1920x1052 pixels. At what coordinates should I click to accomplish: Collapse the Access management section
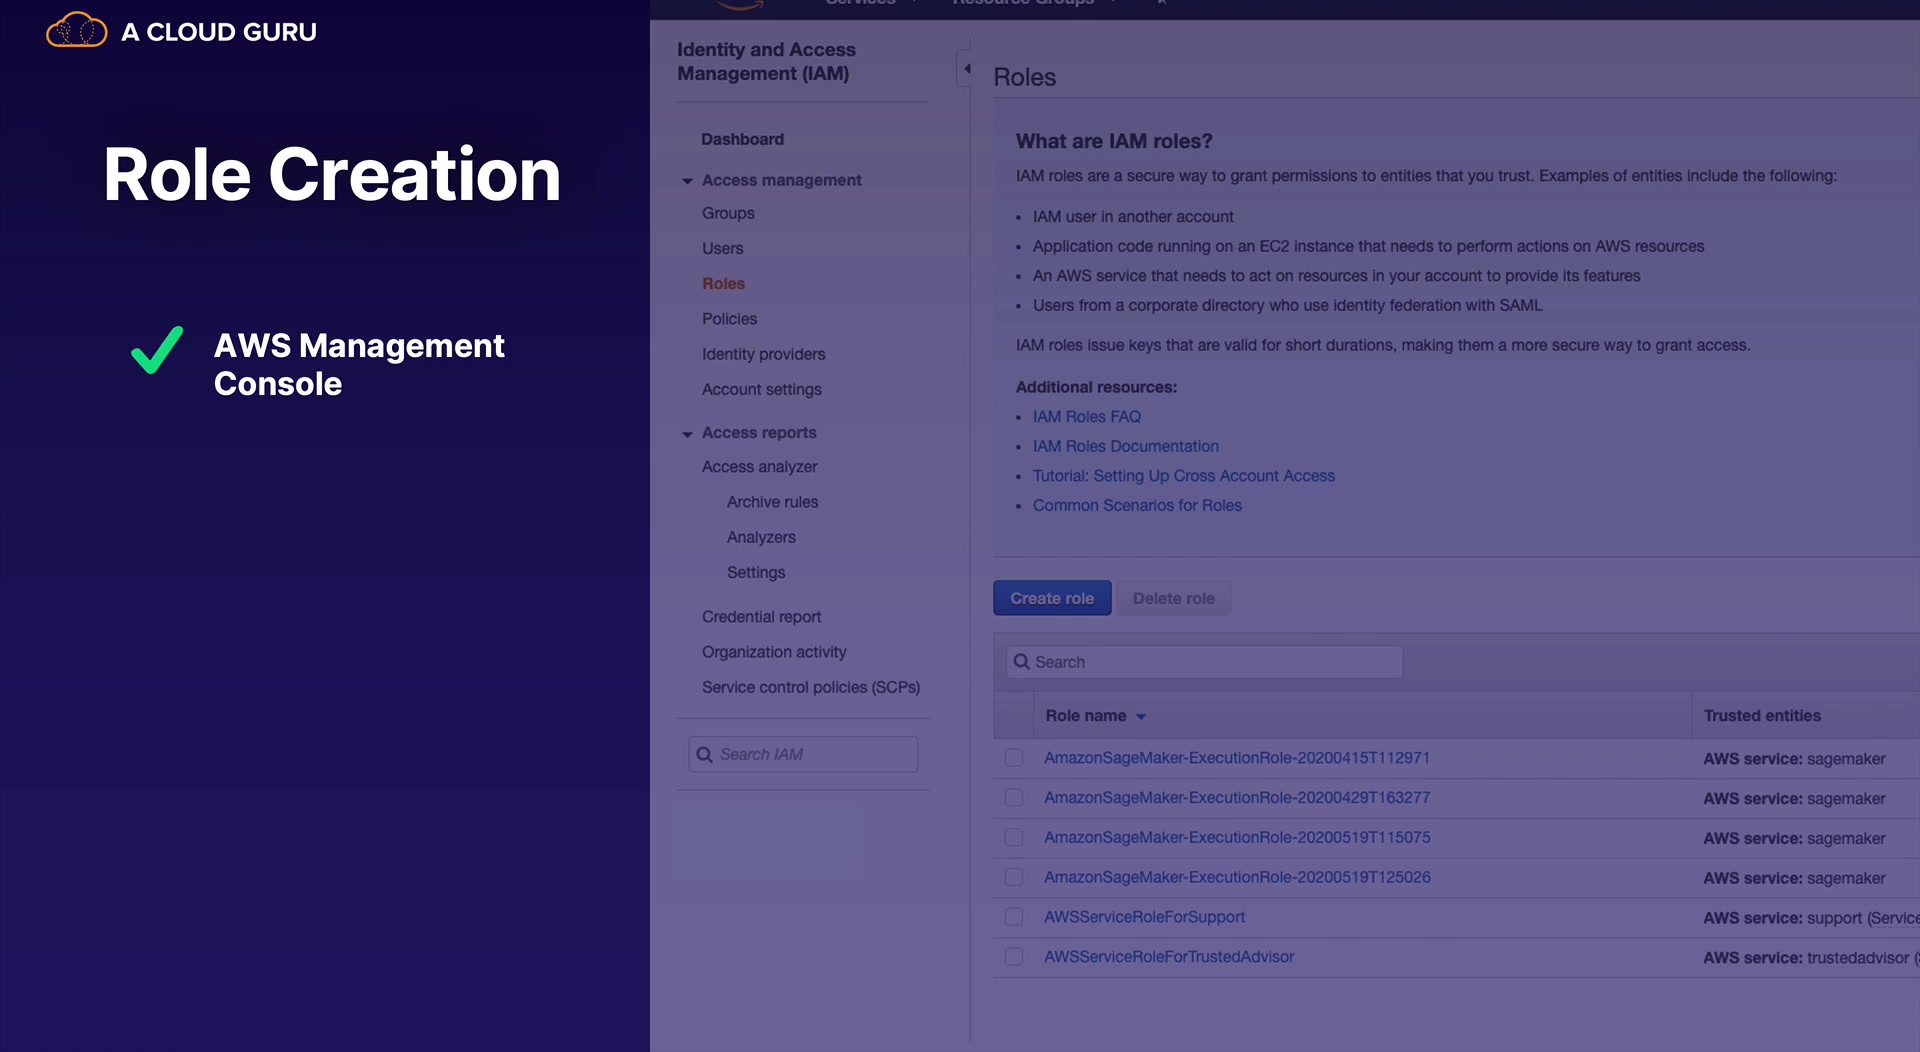click(687, 181)
